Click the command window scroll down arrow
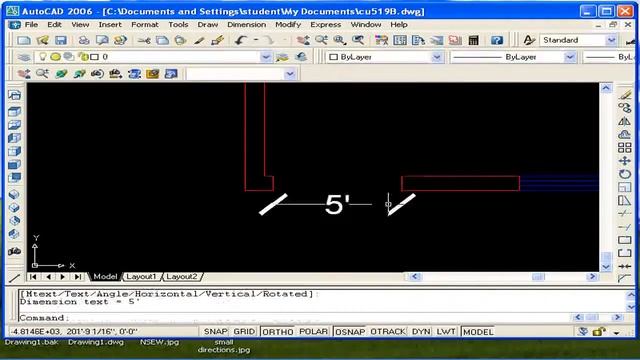The height and width of the screenshot is (360, 640). [x=631, y=307]
